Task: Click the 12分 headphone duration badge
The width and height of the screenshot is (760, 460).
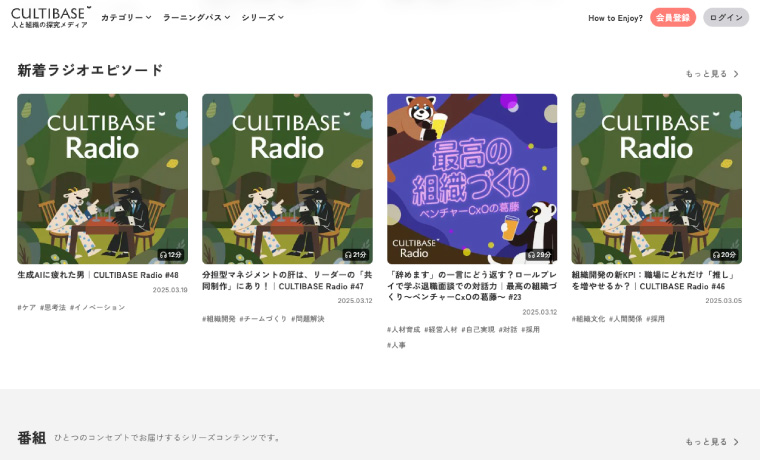Action: coord(171,254)
